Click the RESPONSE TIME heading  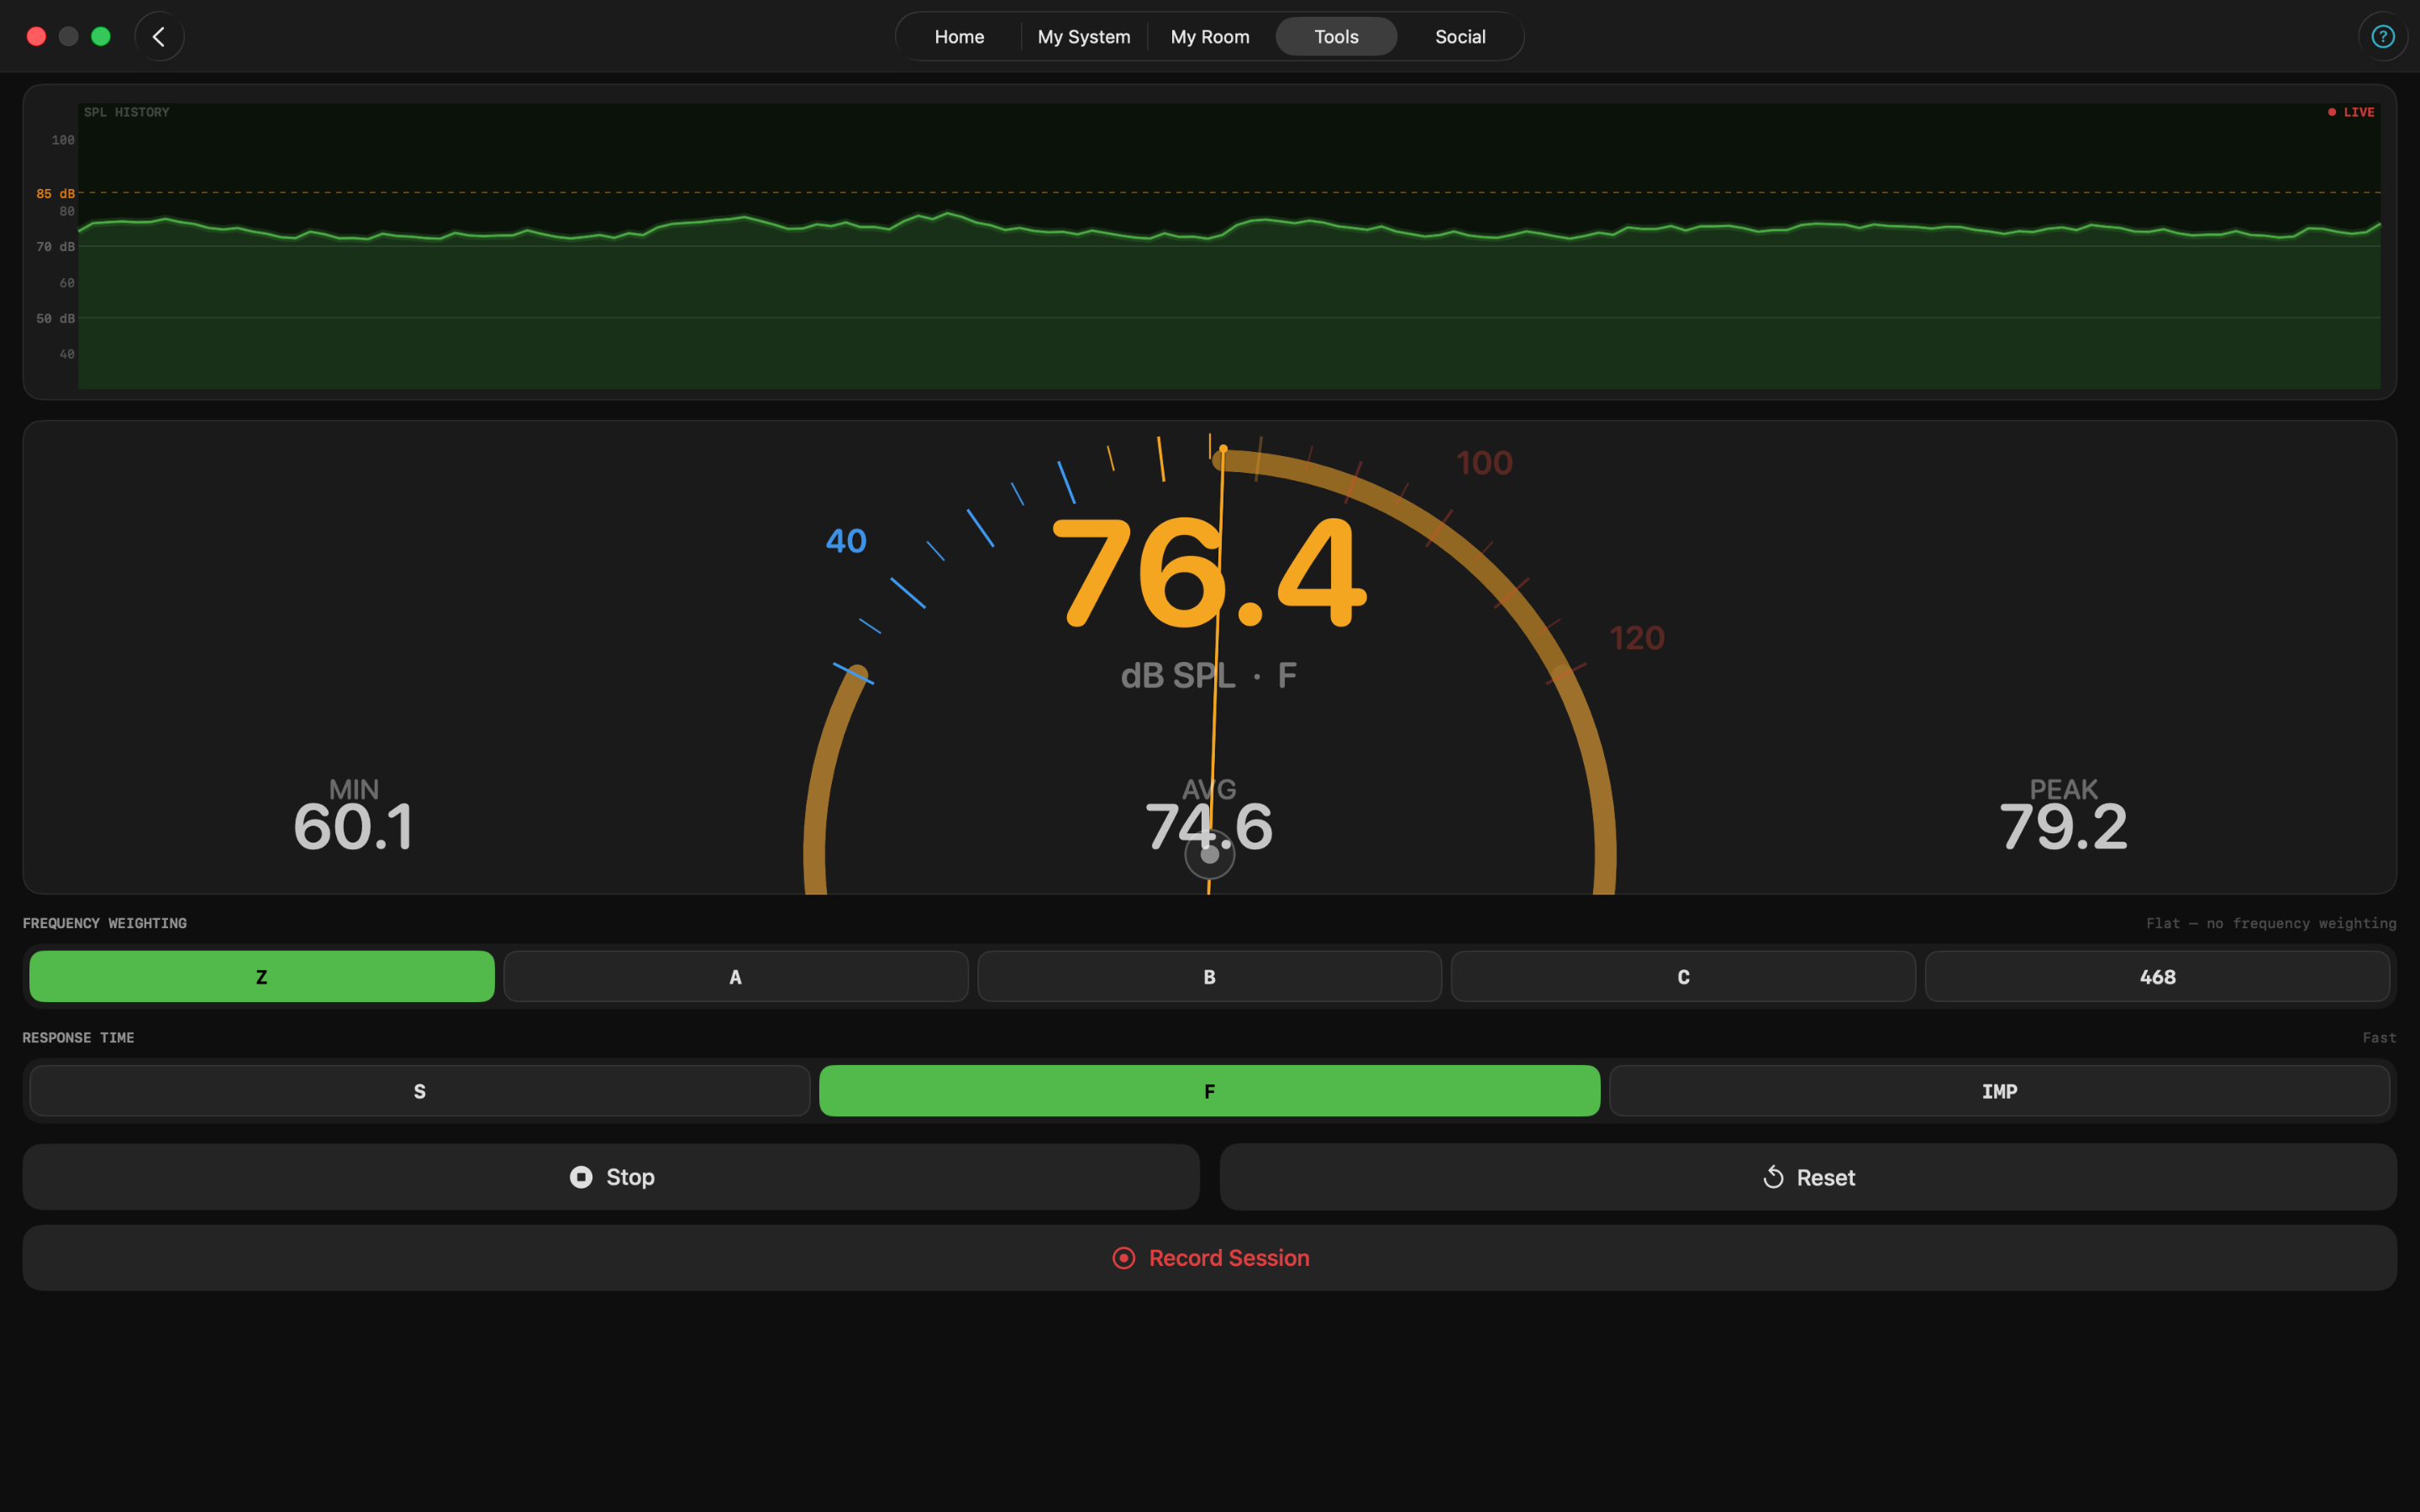coord(78,1038)
